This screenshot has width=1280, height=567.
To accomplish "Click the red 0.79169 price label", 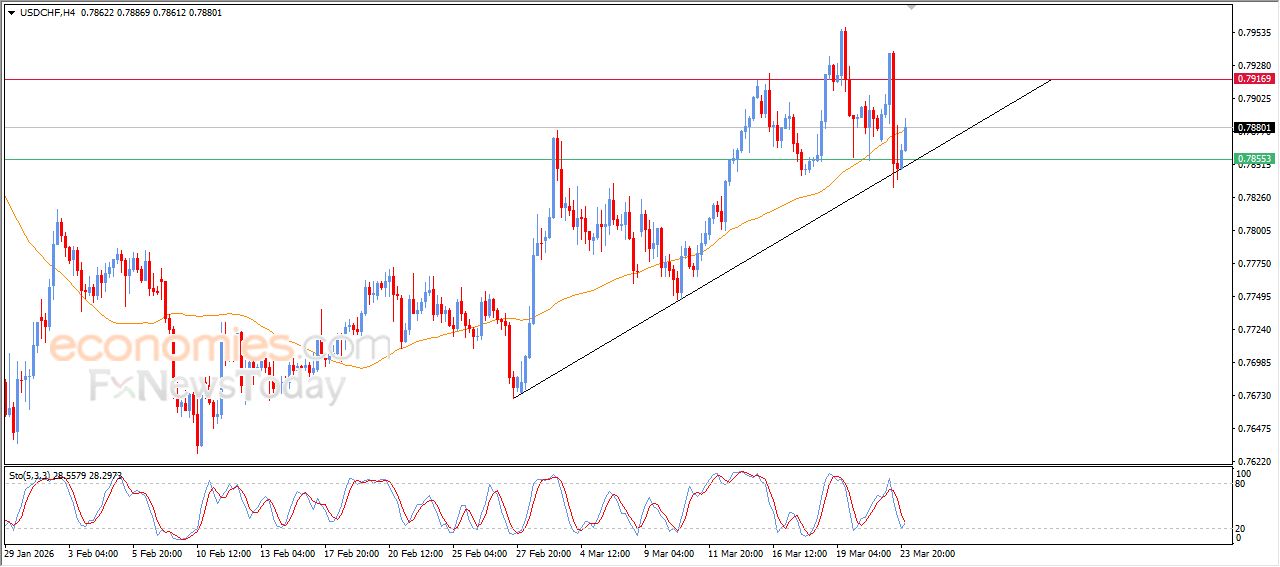I will click(x=1254, y=79).
